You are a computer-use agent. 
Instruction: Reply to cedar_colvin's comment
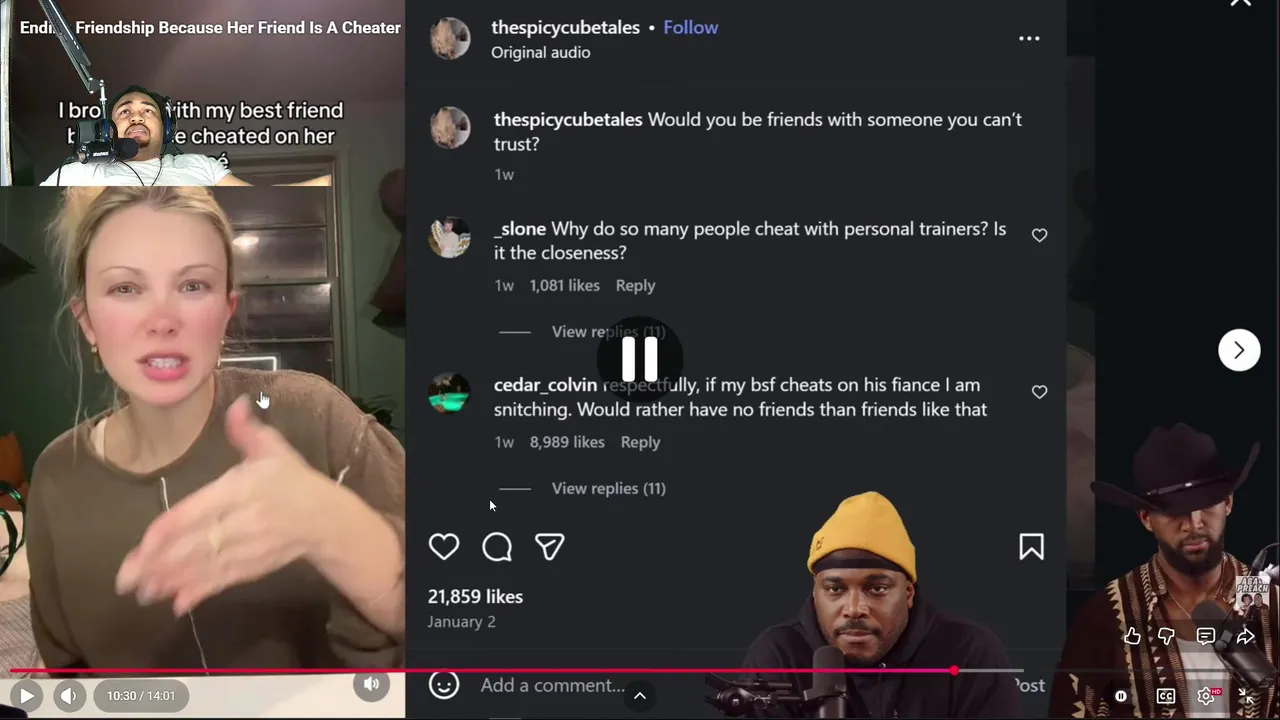pos(640,442)
